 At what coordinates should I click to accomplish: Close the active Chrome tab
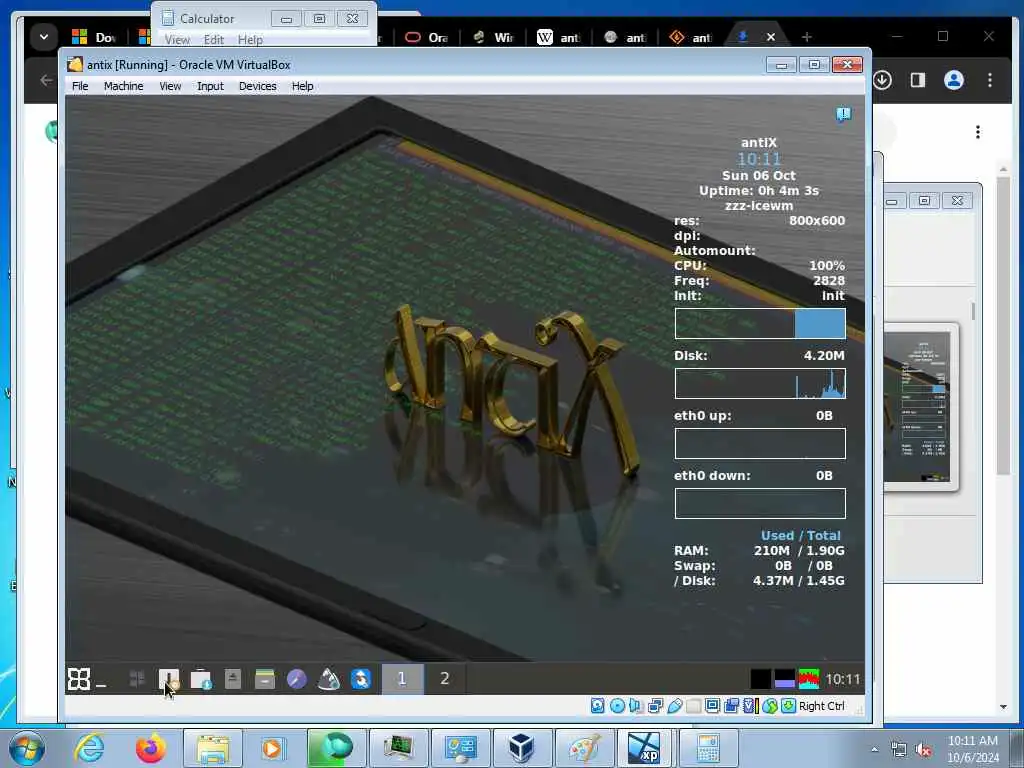pyautogui.click(x=771, y=37)
